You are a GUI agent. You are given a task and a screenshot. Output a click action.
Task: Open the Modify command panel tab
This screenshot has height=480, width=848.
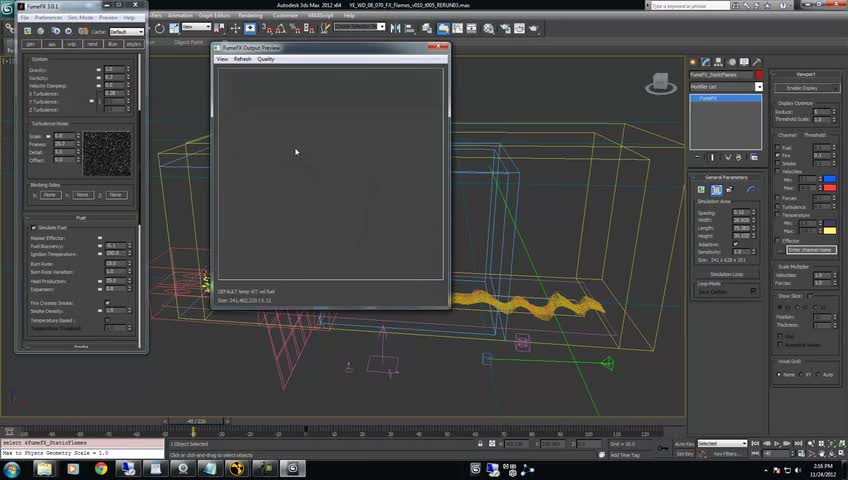(x=705, y=62)
